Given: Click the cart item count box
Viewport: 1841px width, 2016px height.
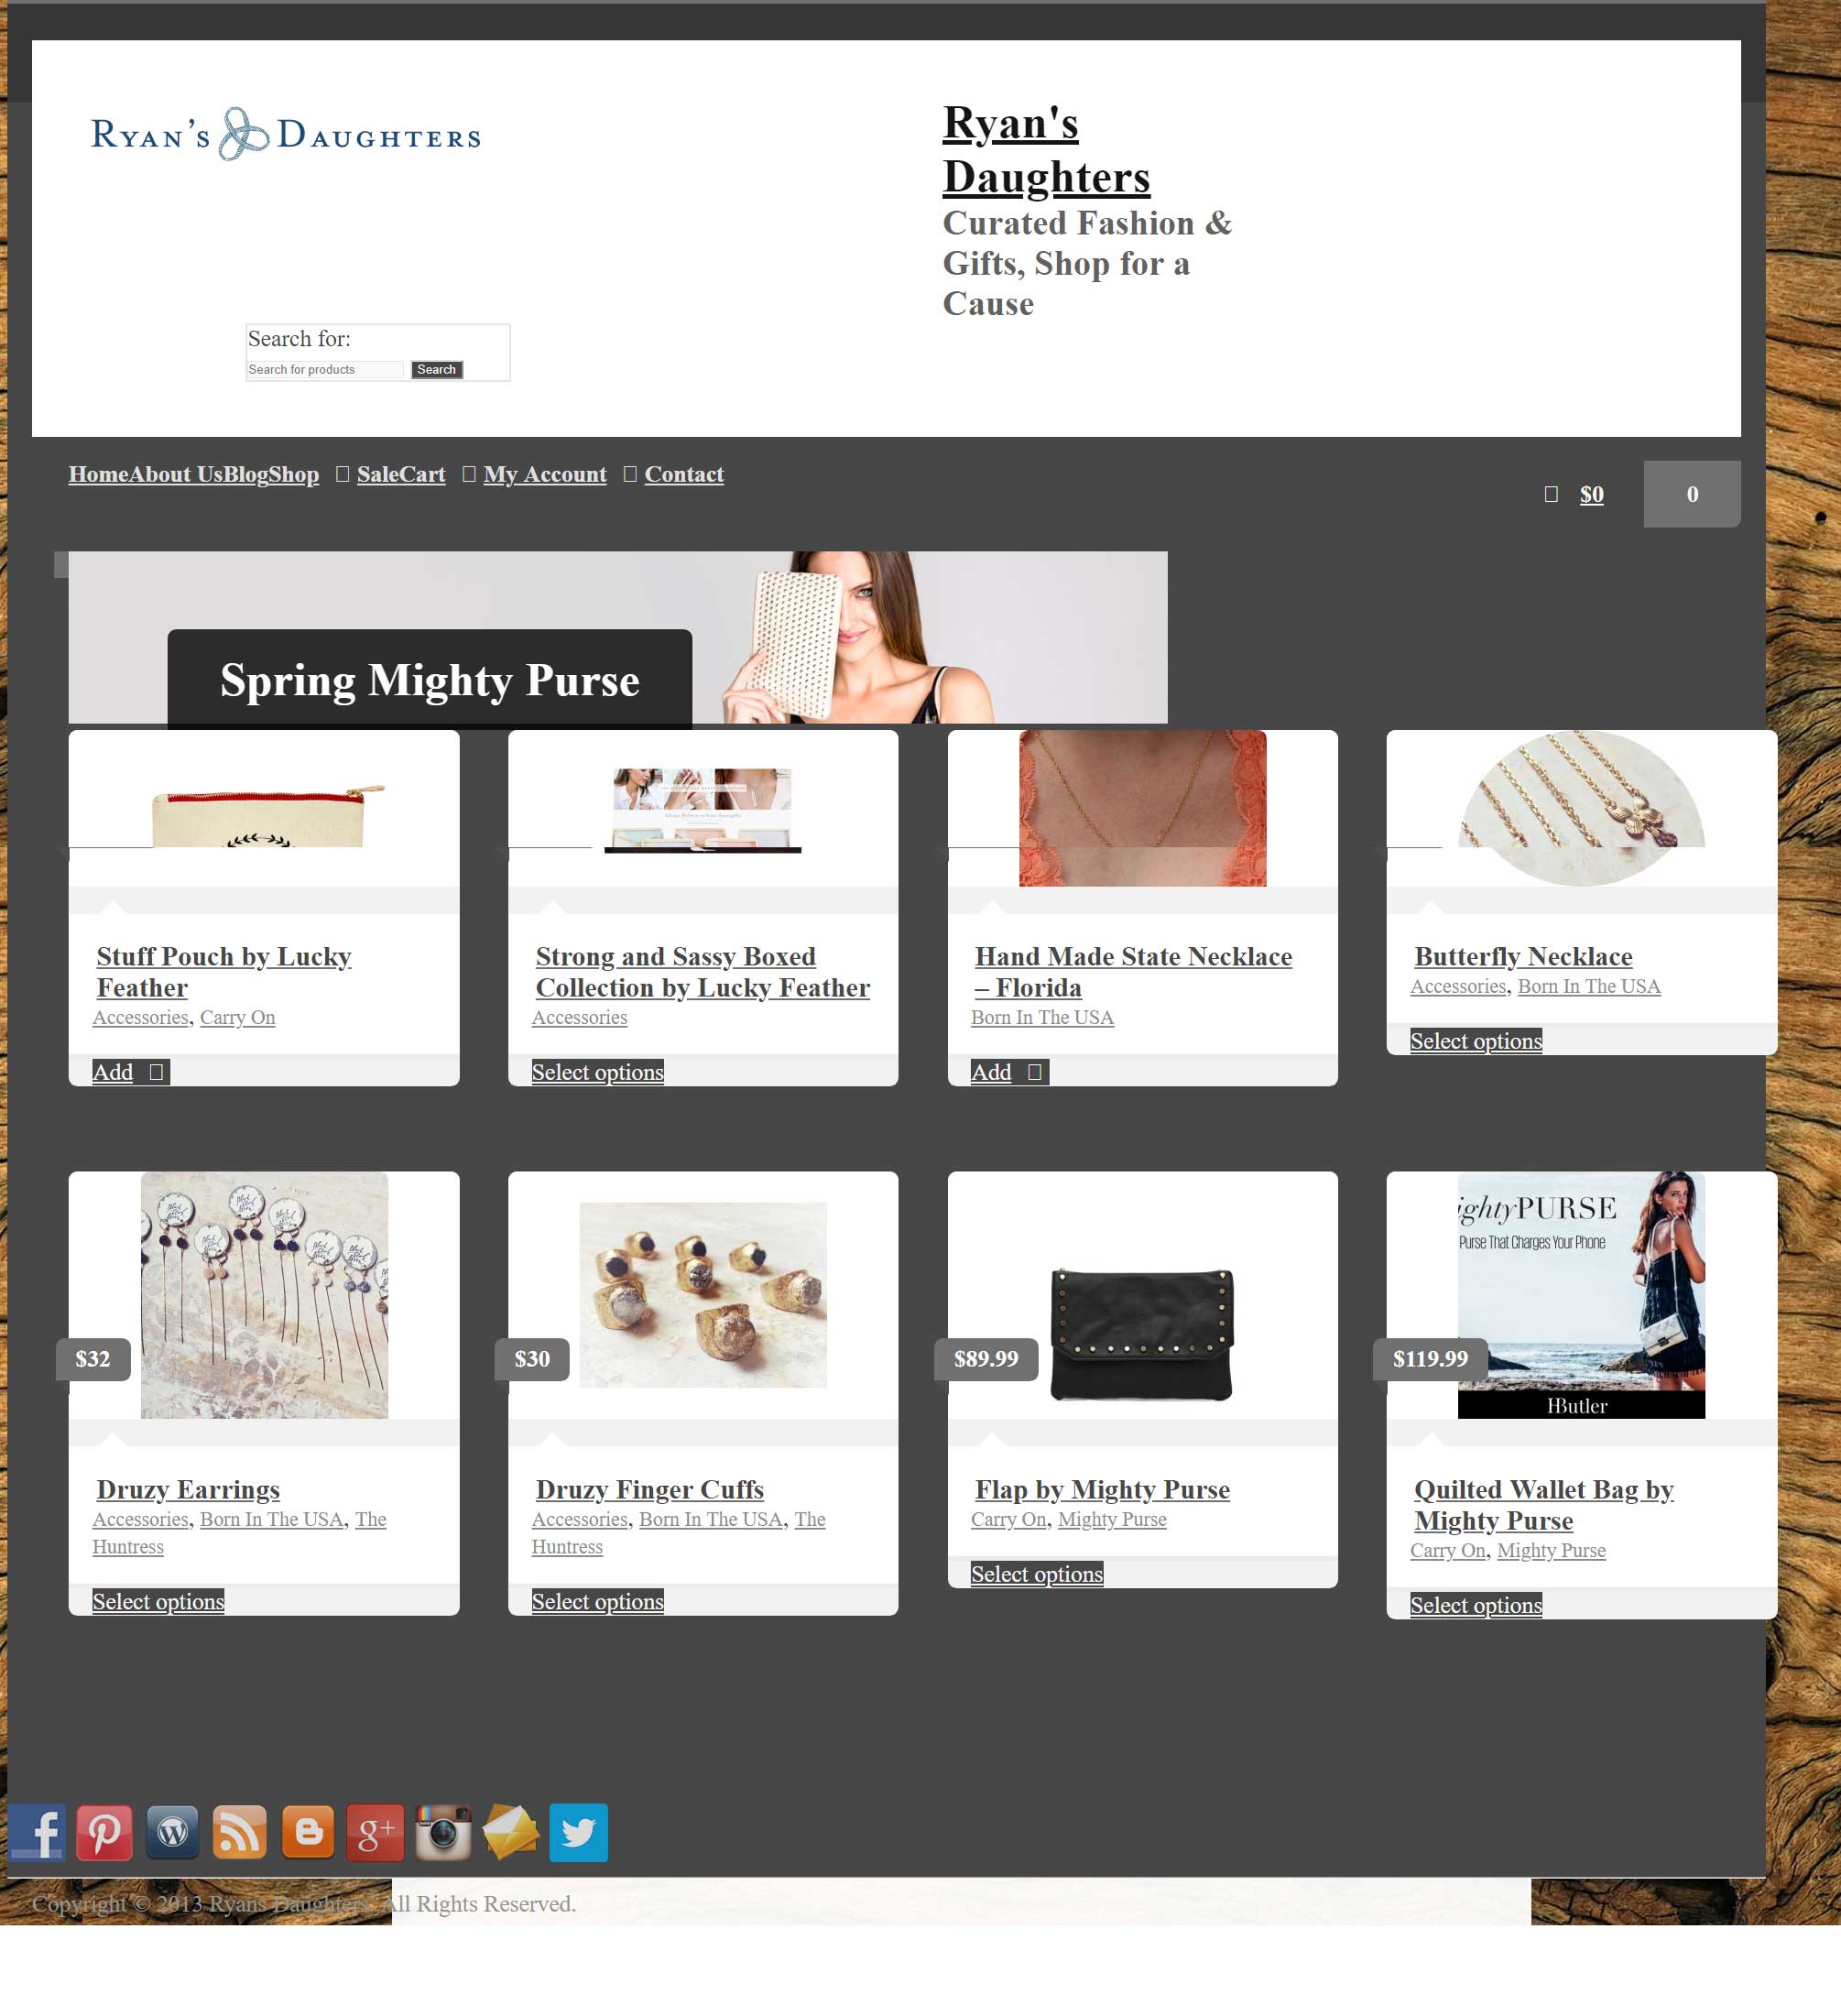Looking at the screenshot, I should click(1692, 494).
